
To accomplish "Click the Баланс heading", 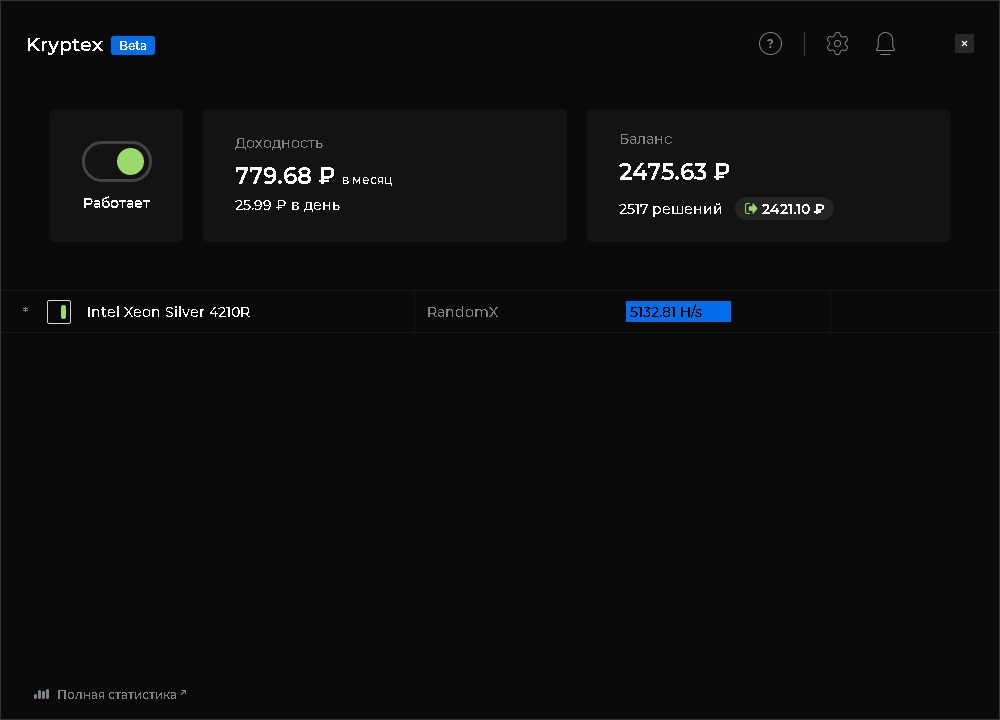I will point(645,139).
